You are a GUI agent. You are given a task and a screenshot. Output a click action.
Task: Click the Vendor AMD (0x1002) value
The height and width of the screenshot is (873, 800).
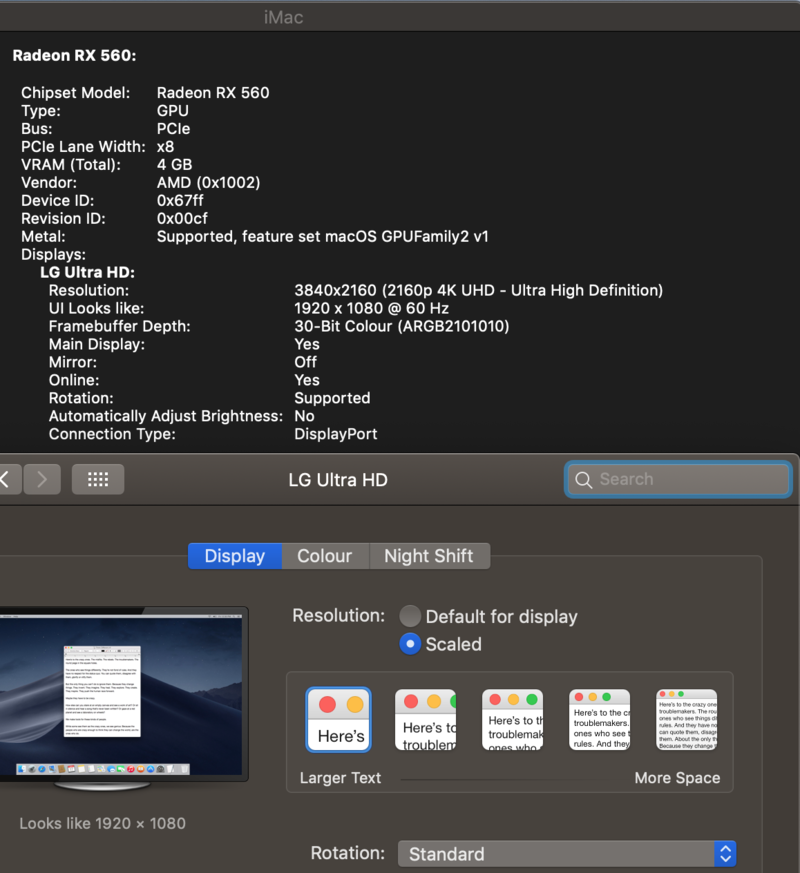(208, 183)
